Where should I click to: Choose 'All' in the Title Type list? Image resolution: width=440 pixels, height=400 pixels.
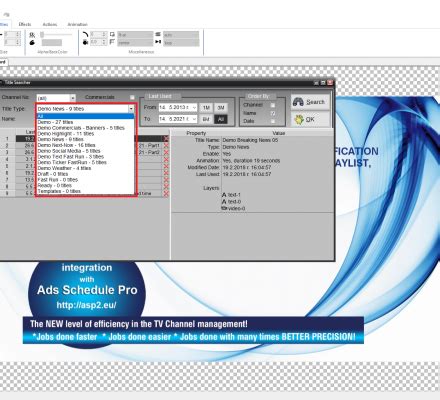85,116
